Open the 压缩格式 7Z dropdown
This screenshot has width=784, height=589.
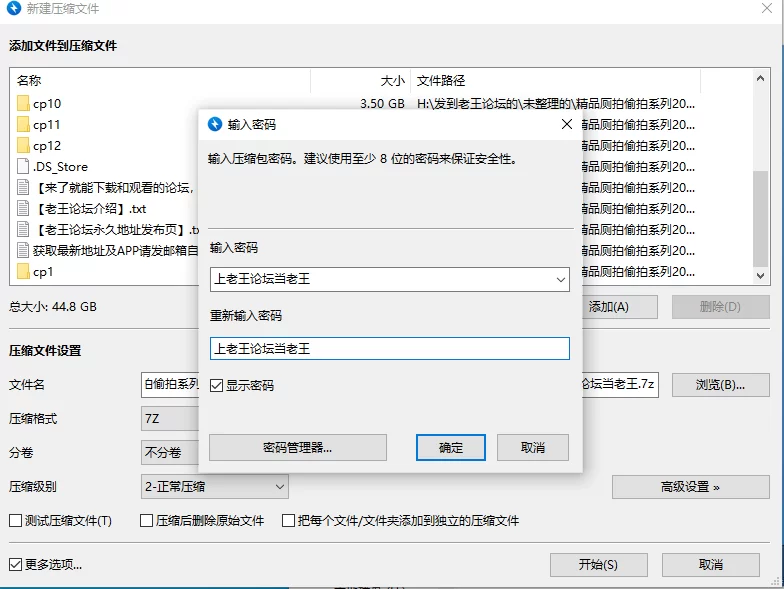(170, 418)
